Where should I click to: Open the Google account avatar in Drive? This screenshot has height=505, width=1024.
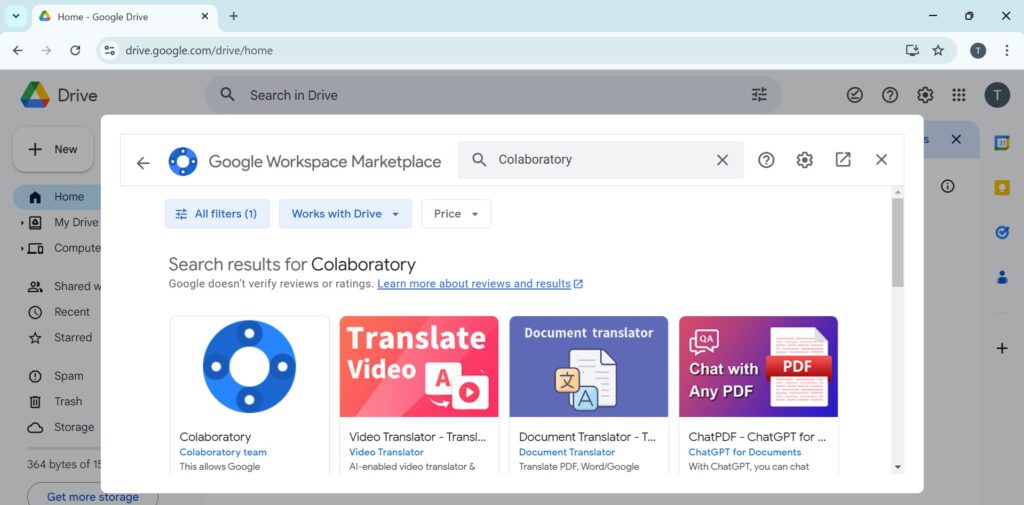tap(997, 95)
